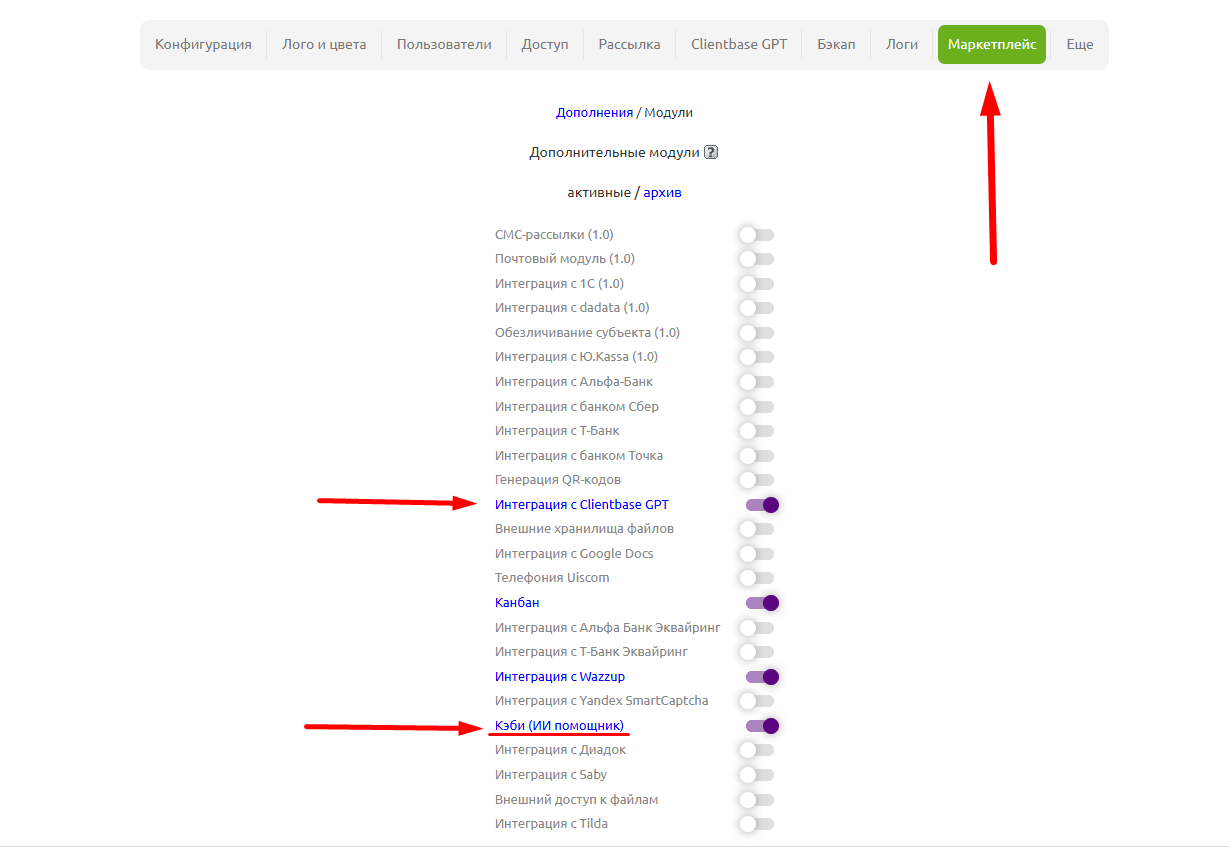Enable the Генерация QR-кодов toggle
This screenshot has width=1229, height=847.
coord(757,480)
